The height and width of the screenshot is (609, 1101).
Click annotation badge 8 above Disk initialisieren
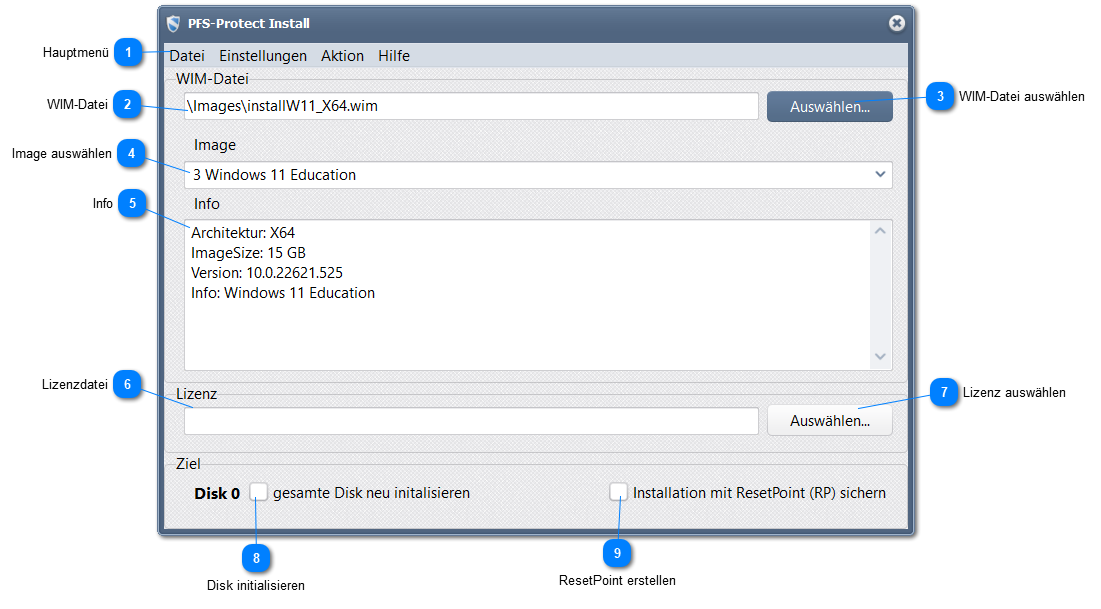click(x=256, y=556)
